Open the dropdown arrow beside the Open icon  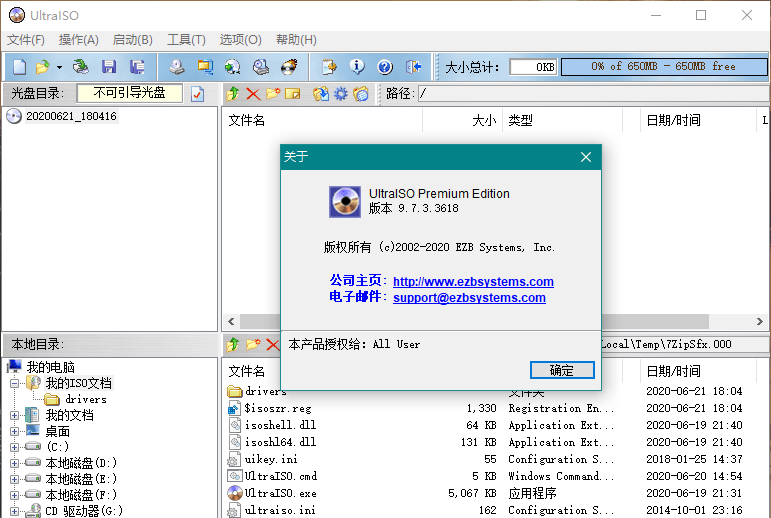click(59, 67)
